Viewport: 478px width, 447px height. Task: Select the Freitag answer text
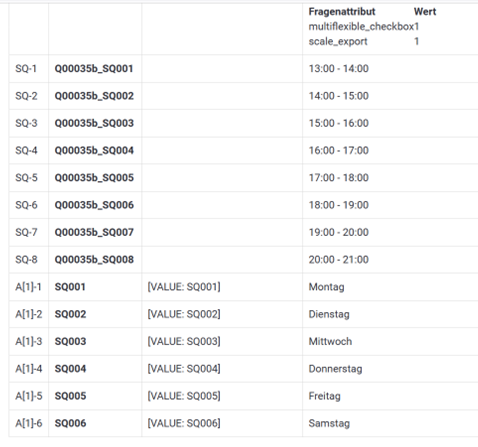click(x=324, y=396)
